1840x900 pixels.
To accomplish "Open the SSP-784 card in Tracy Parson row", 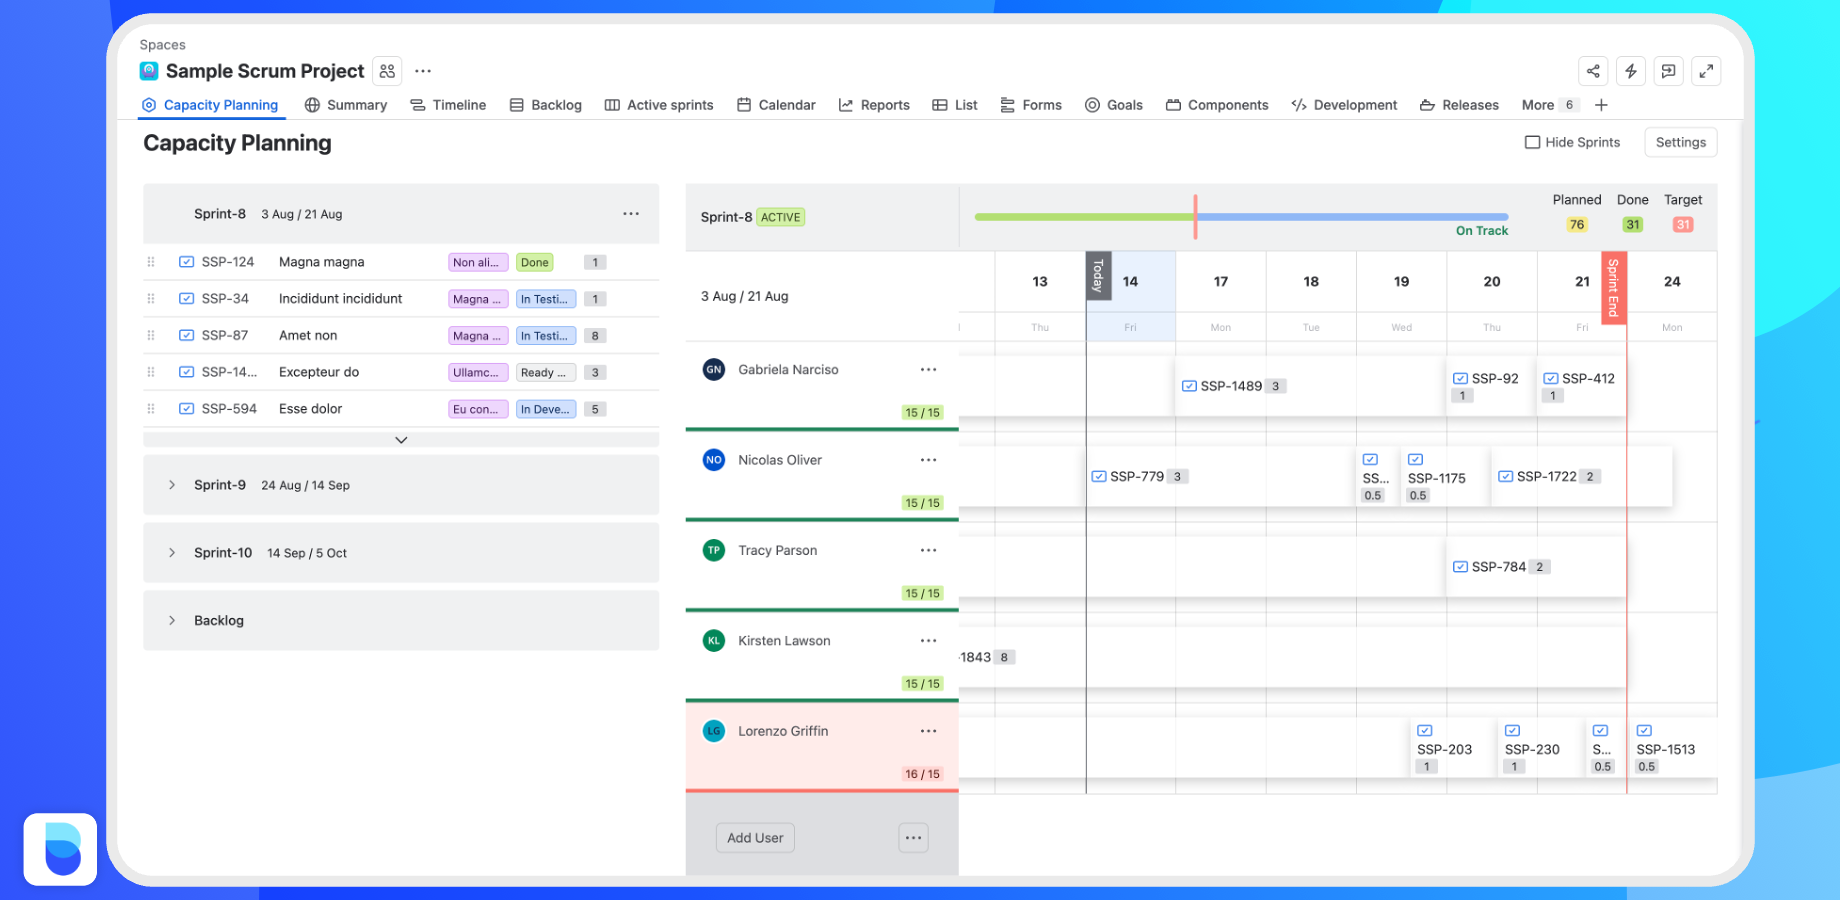I will click(x=1535, y=567).
